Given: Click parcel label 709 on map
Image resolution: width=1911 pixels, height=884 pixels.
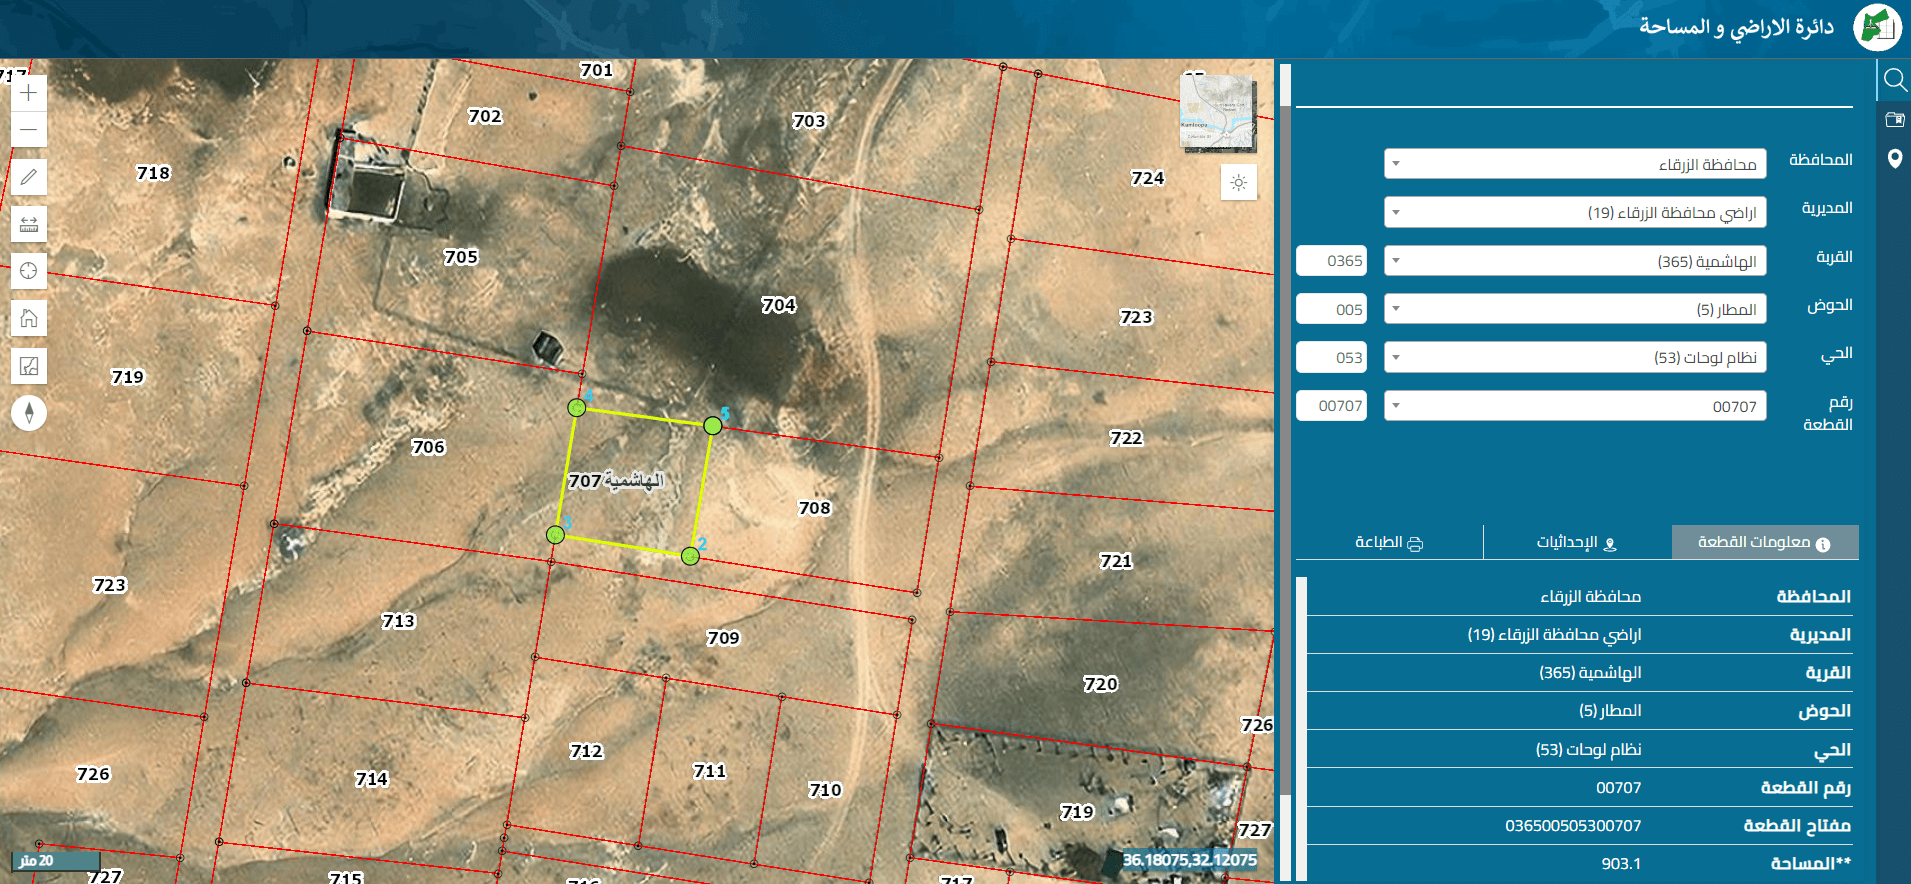Looking at the screenshot, I should click(x=723, y=638).
